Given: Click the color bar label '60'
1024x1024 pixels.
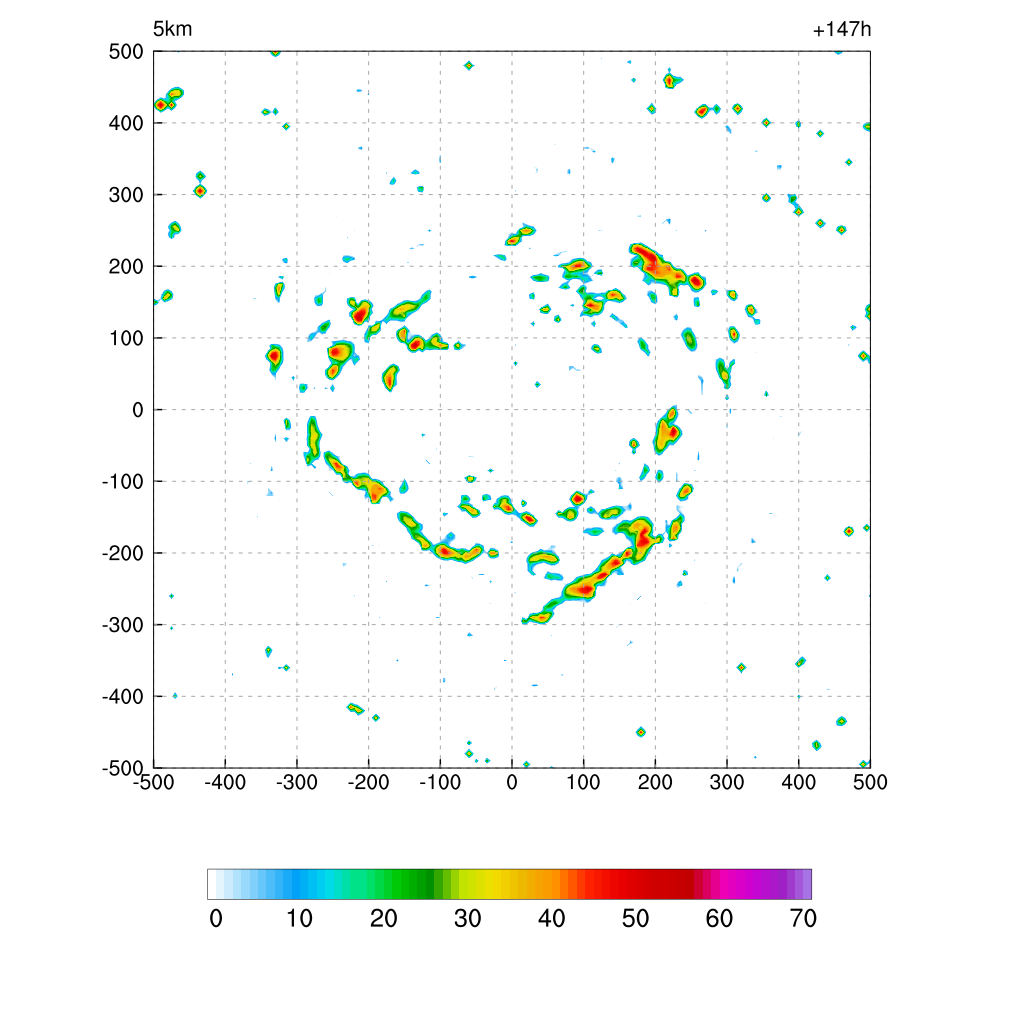Looking at the screenshot, I should (x=719, y=919).
